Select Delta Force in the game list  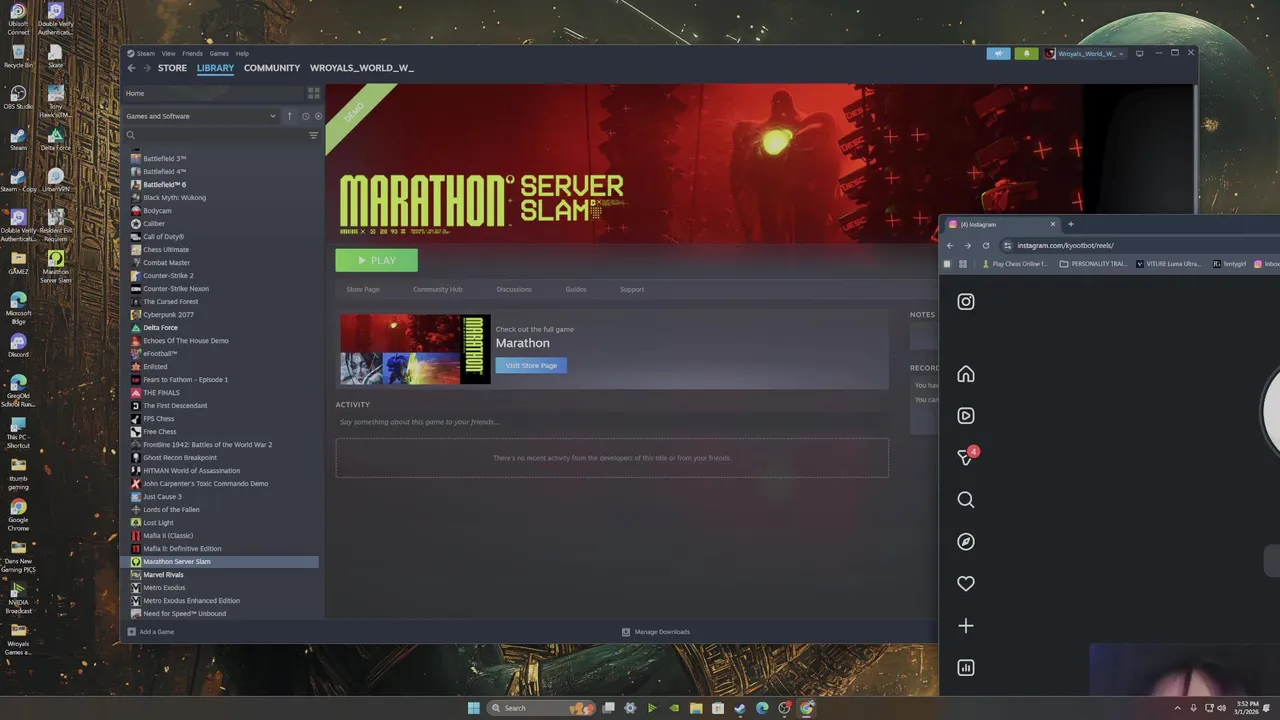click(x=160, y=327)
